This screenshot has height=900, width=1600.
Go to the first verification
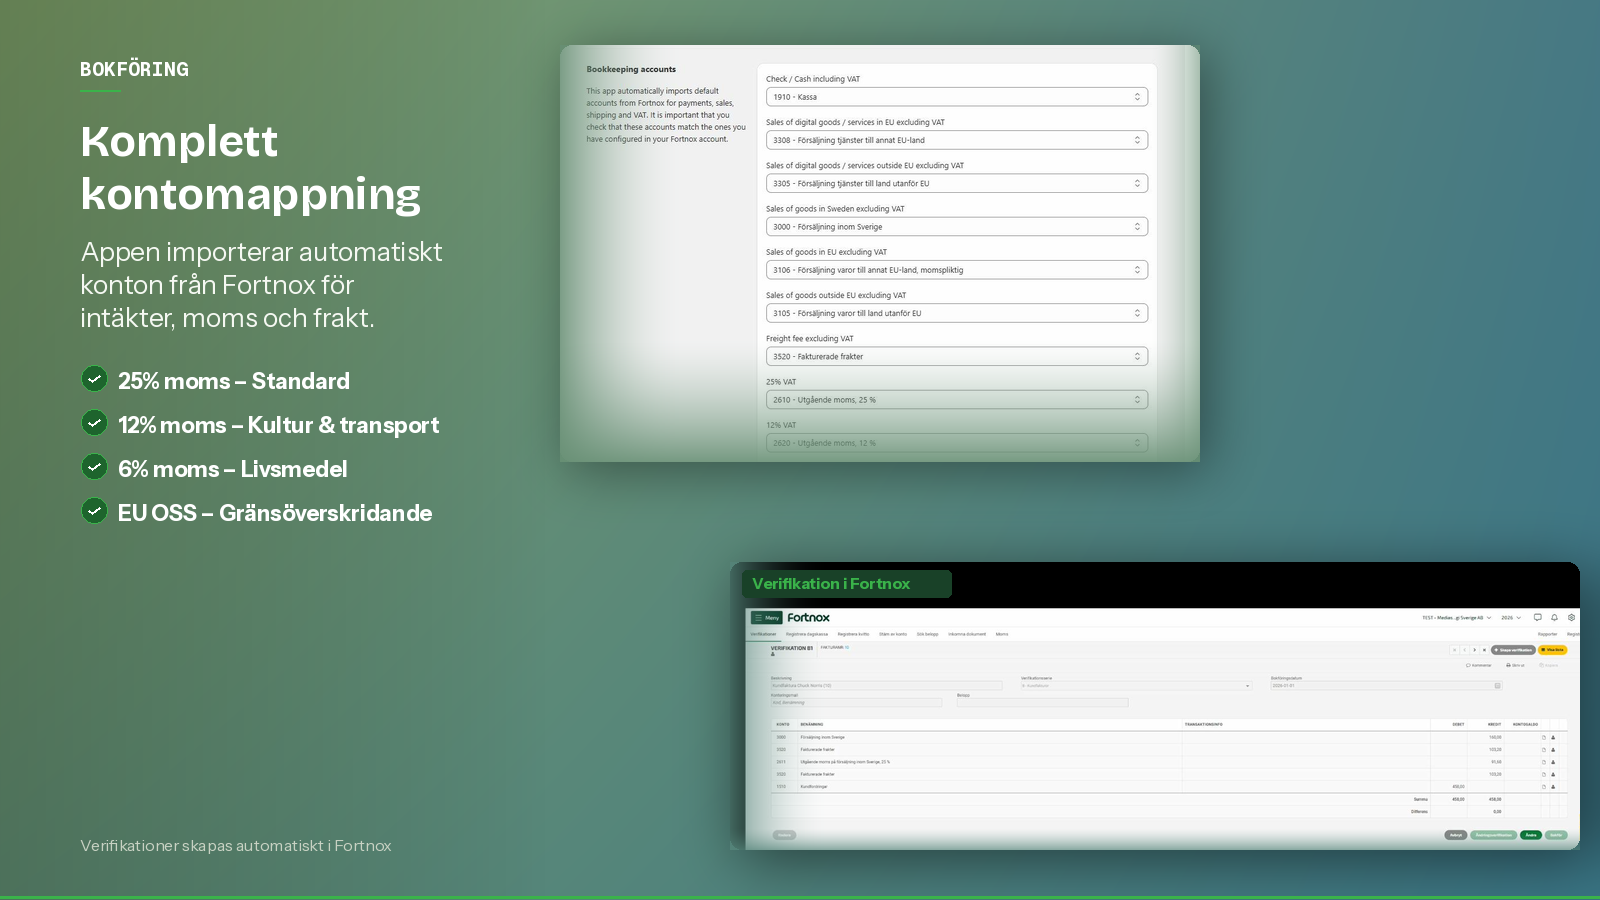click(1455, 650)
